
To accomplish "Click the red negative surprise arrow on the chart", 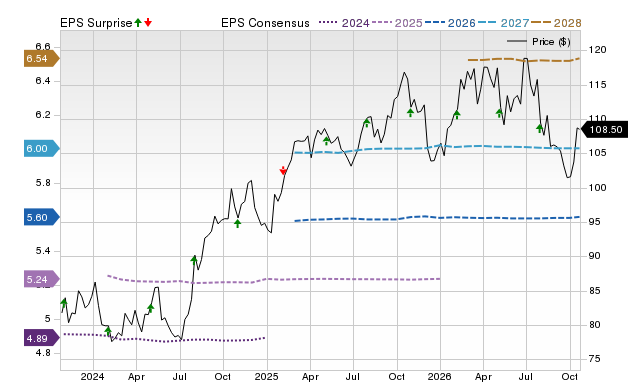I will click(x=283, y=171).
